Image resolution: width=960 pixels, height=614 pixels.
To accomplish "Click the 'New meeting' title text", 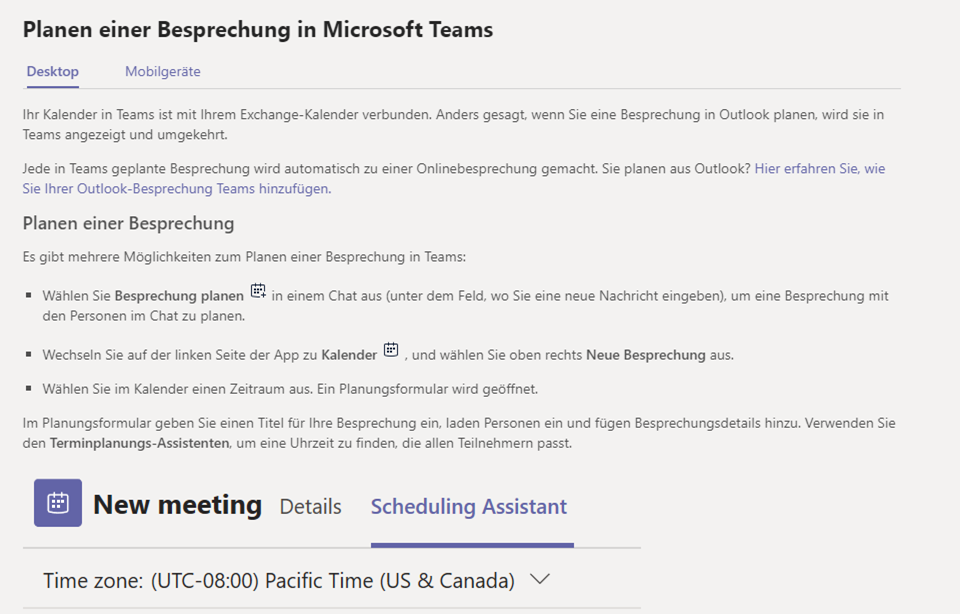I will [178, 505].
